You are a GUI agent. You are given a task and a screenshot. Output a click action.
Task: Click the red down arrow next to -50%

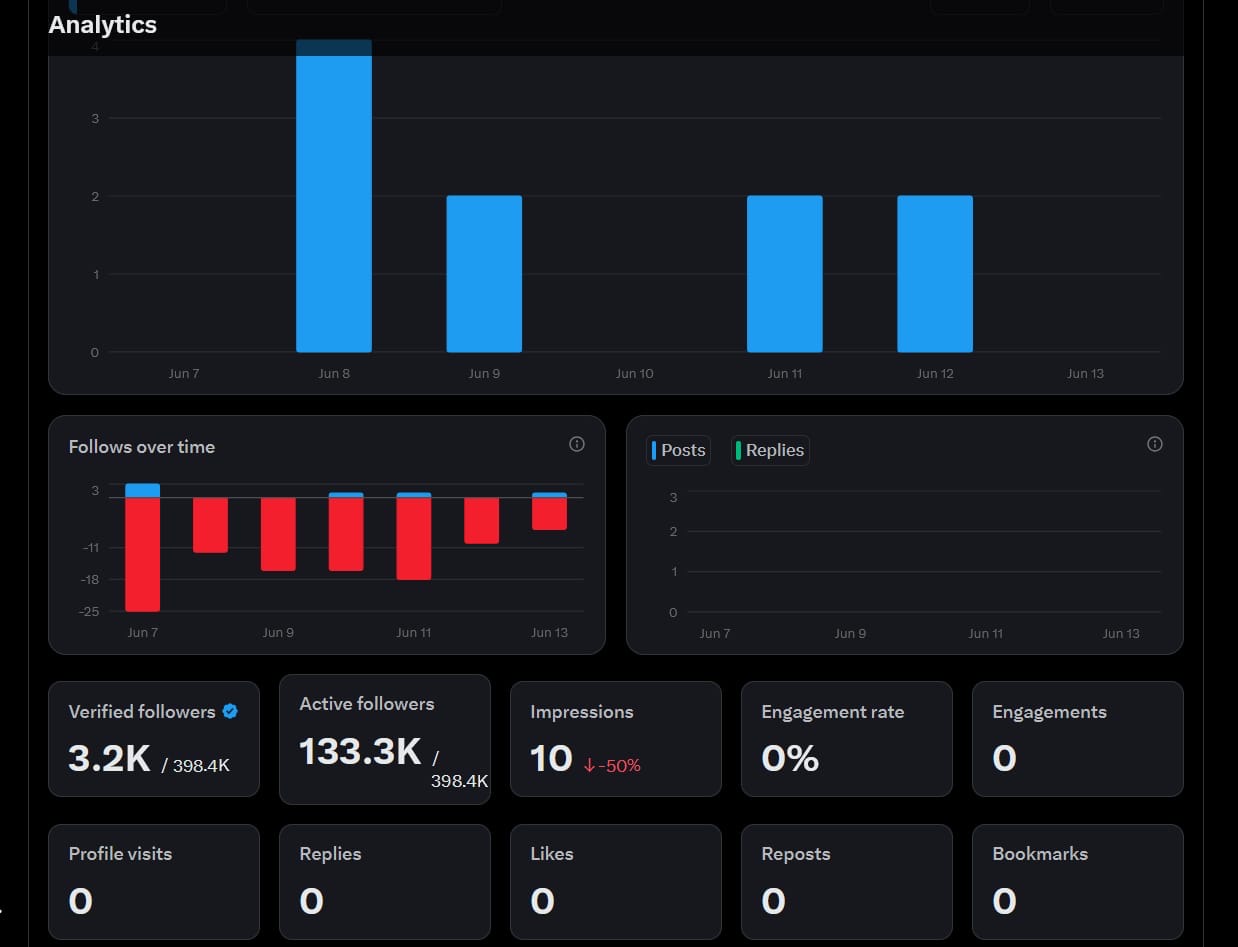point(589,765)
